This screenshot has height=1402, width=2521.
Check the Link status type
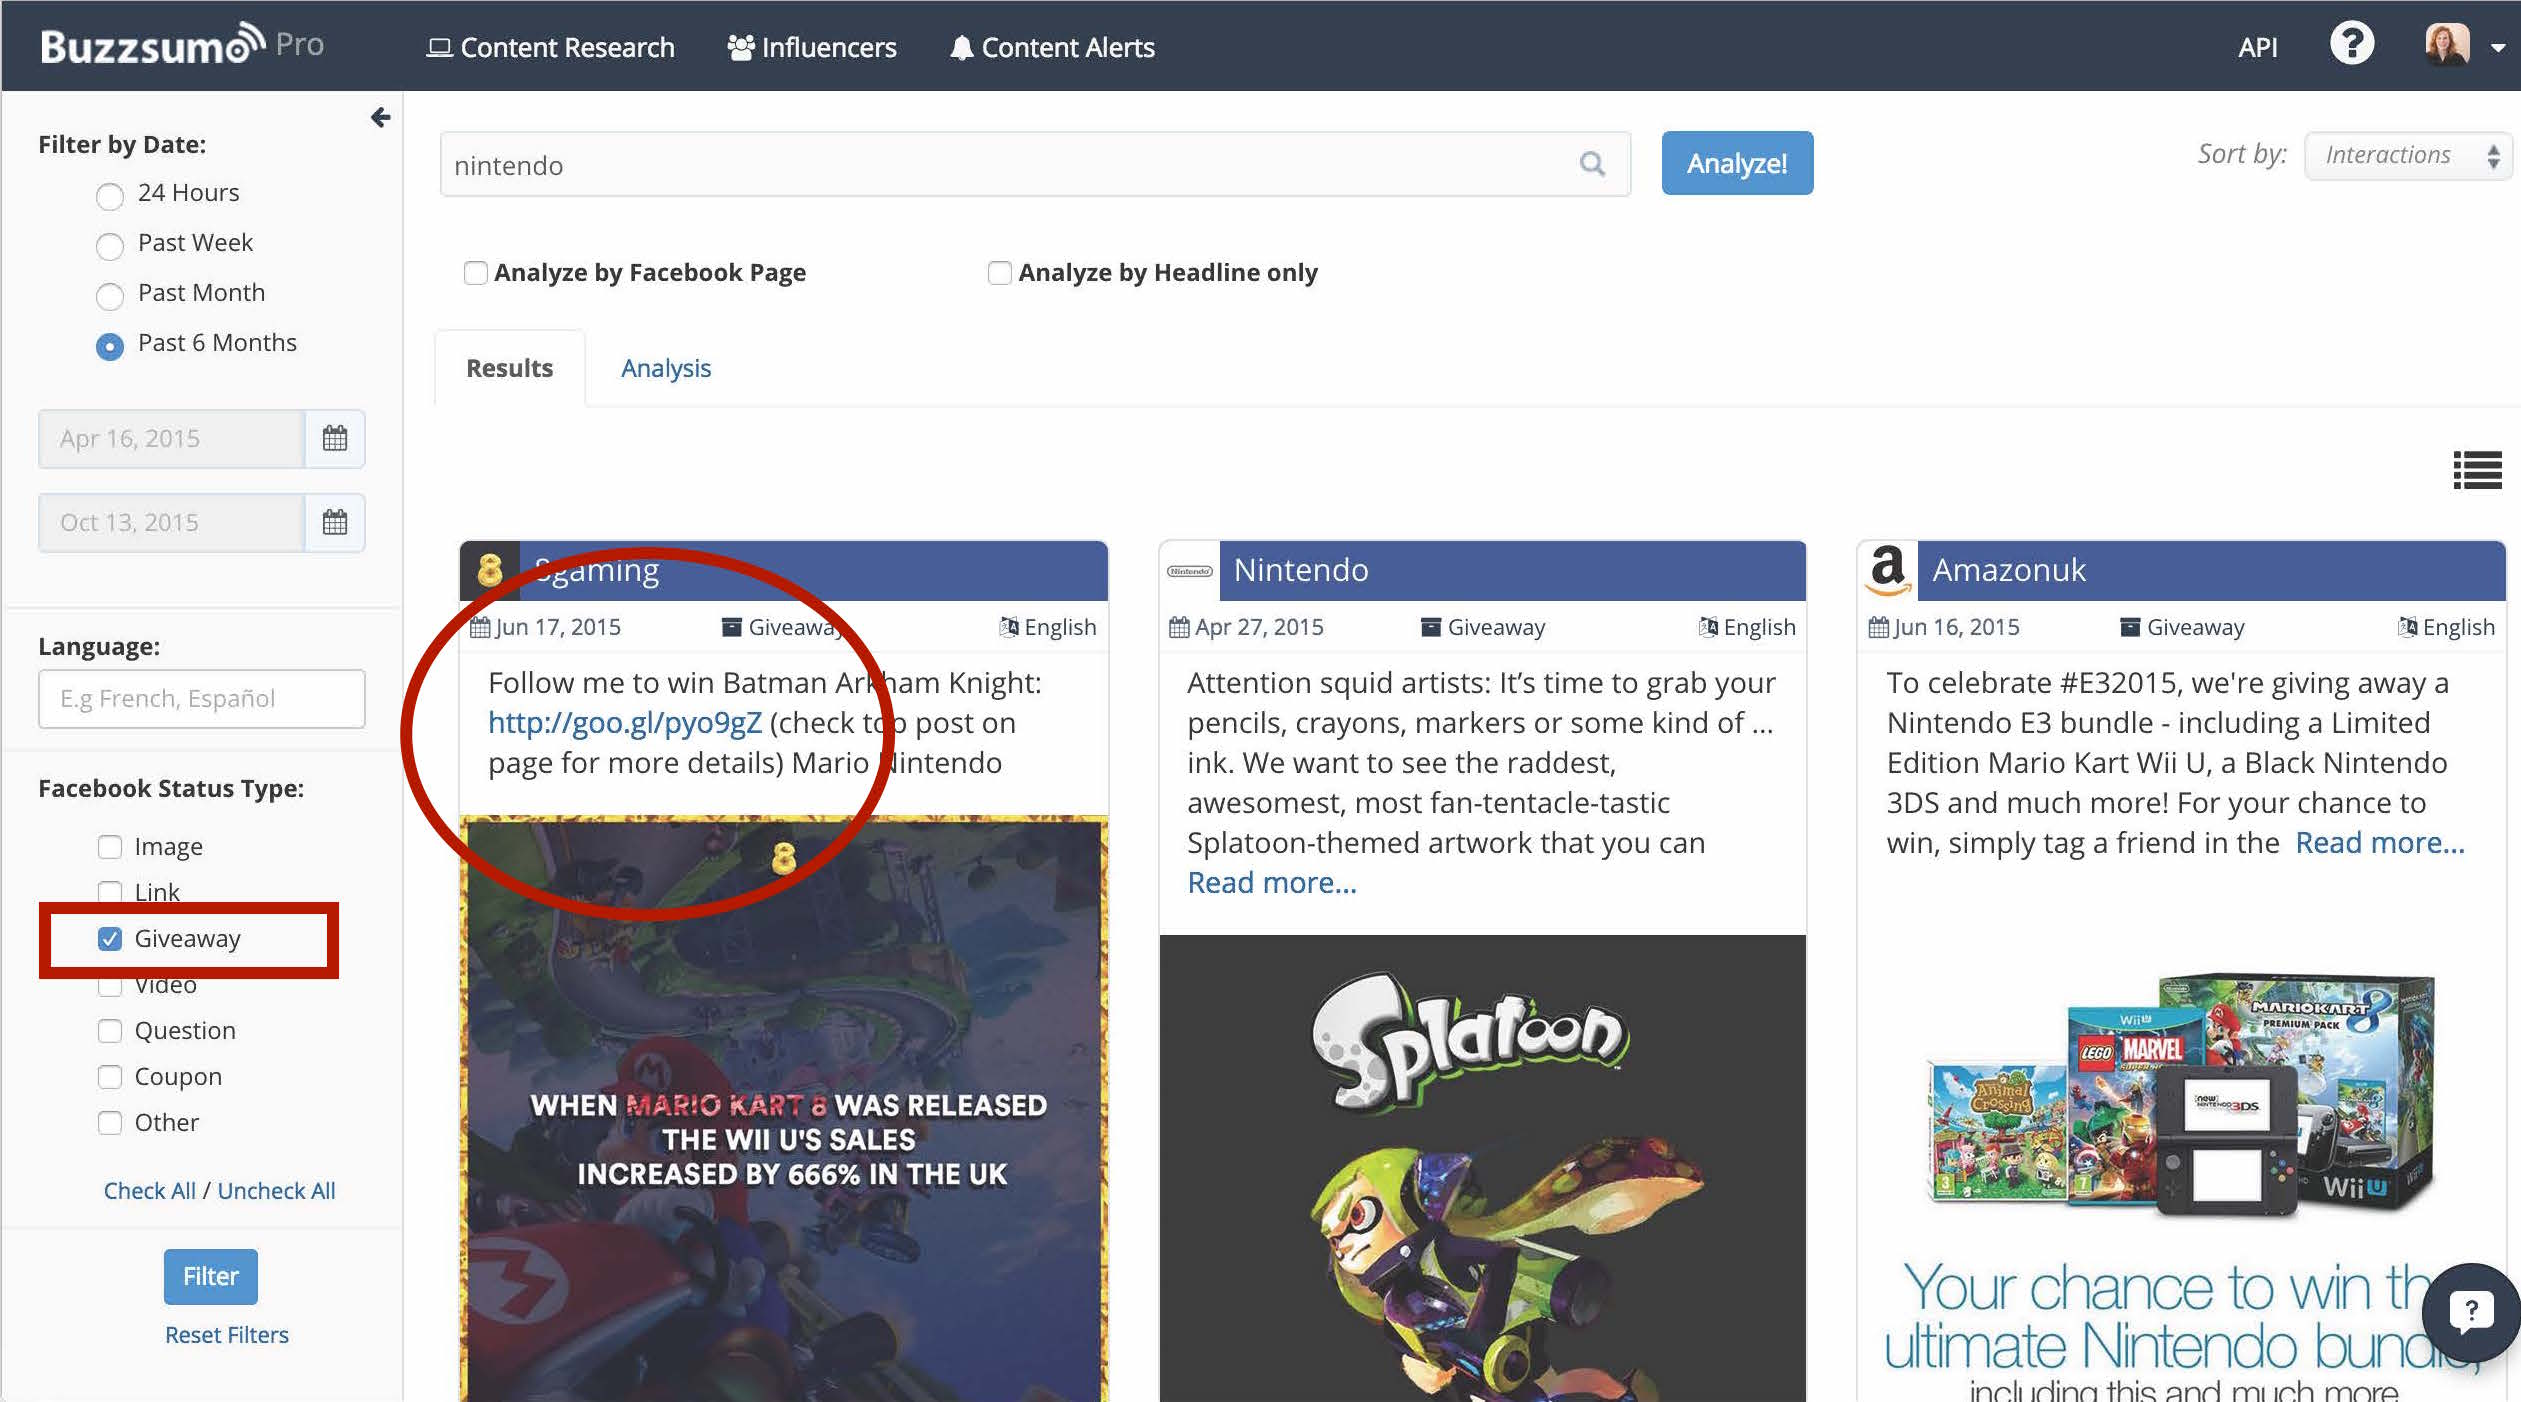click(109, 891)
